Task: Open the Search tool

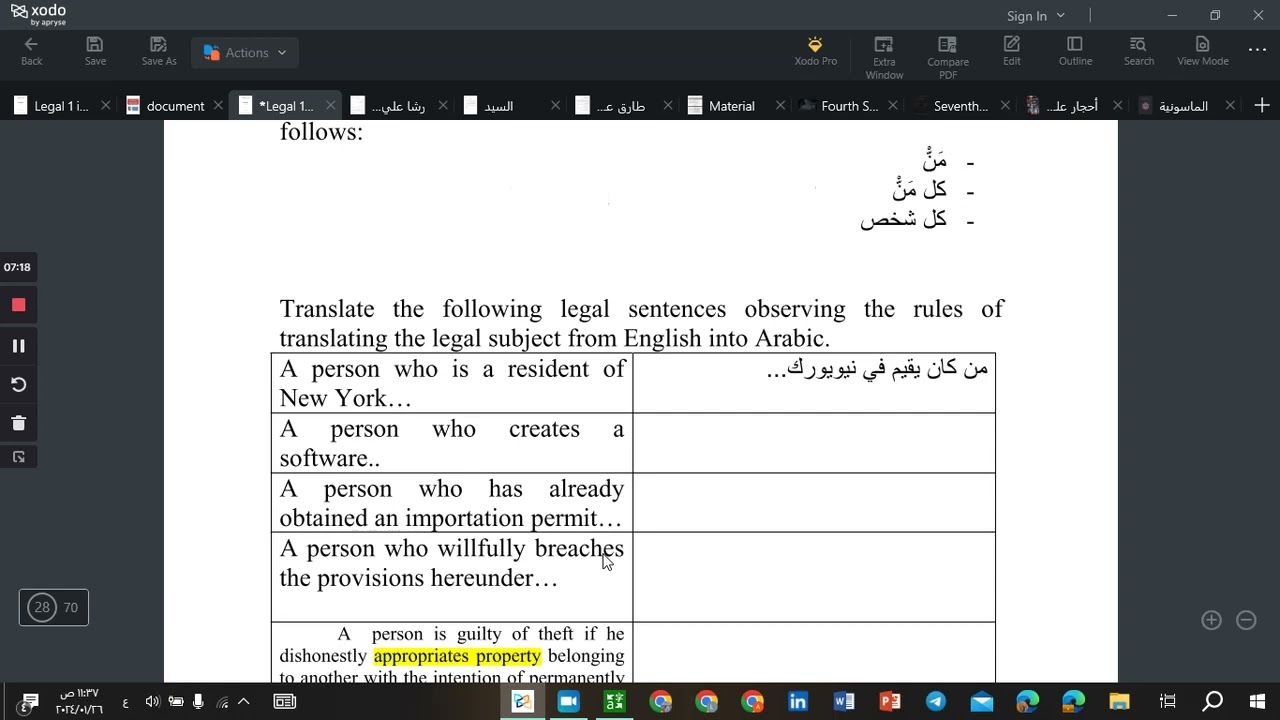Action: coord(1138,51)
